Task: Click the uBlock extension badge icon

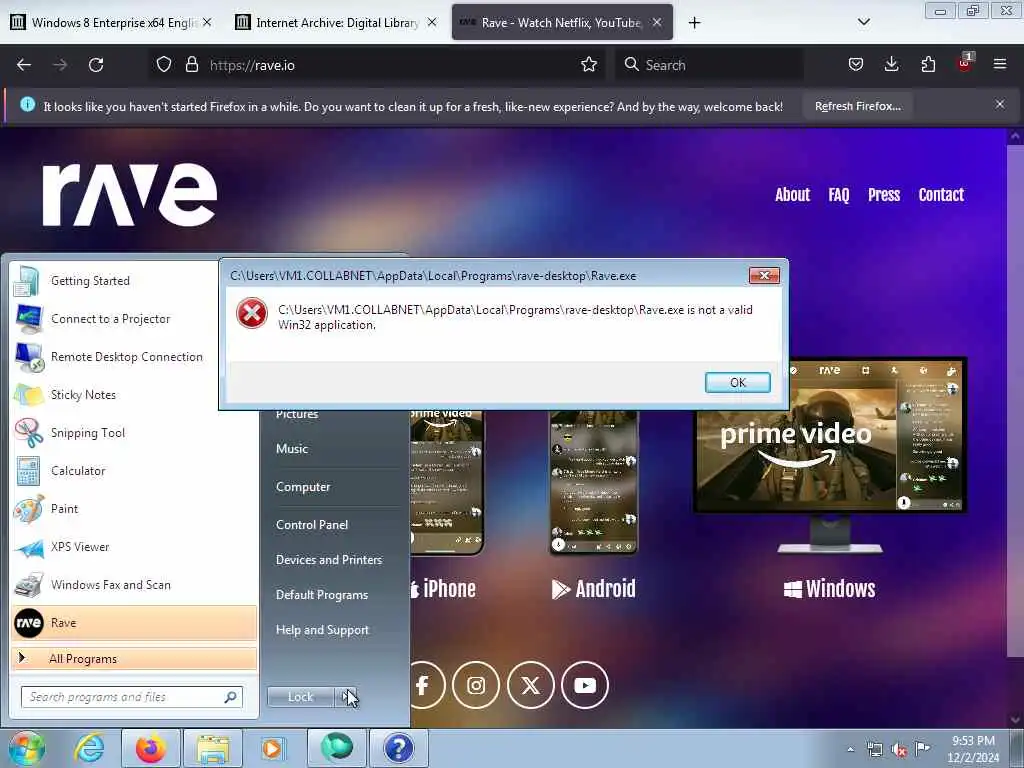Action: tap(965, 63)
